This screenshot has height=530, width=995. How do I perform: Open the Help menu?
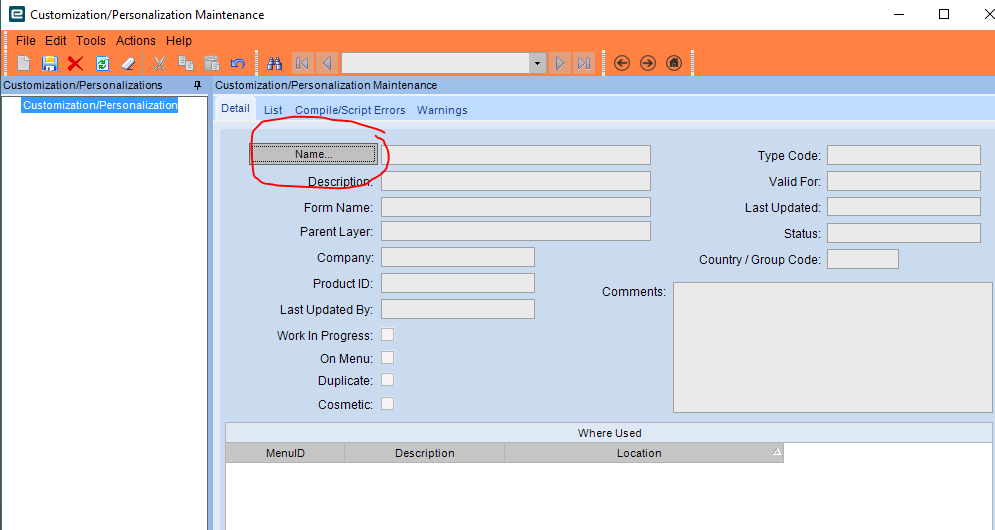coord(179,41)
